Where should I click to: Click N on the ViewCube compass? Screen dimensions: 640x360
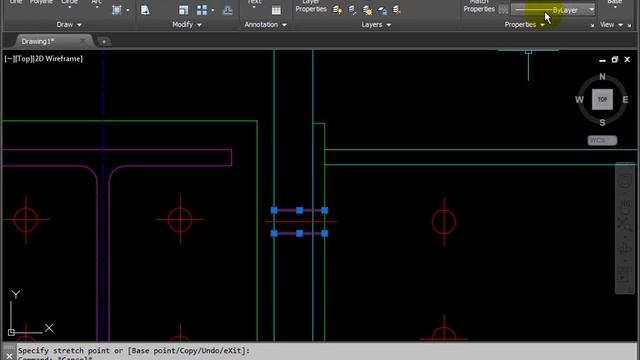click(602, 77)
